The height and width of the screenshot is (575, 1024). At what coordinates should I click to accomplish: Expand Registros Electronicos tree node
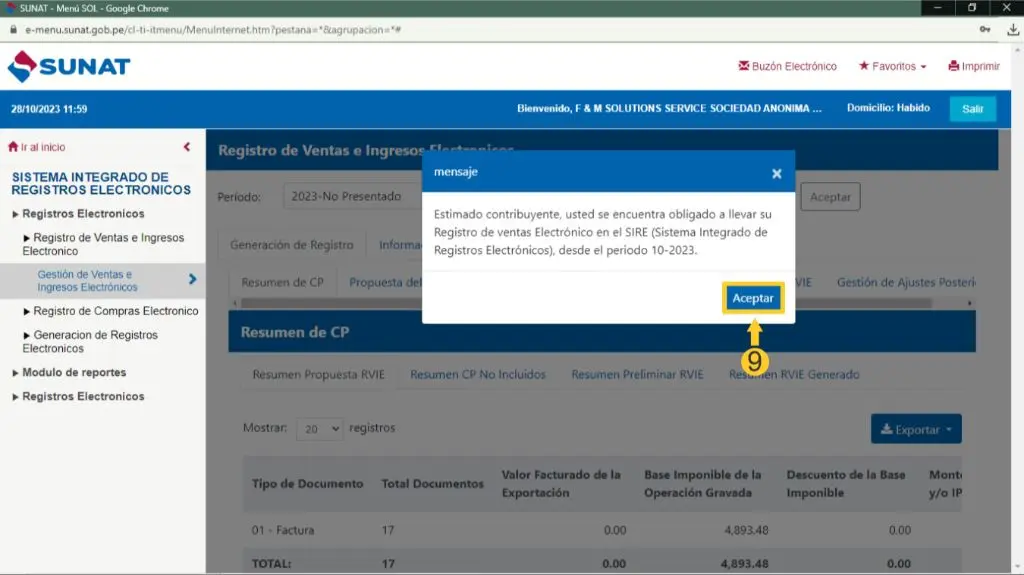pyautogui.click(x=83, y=214)
